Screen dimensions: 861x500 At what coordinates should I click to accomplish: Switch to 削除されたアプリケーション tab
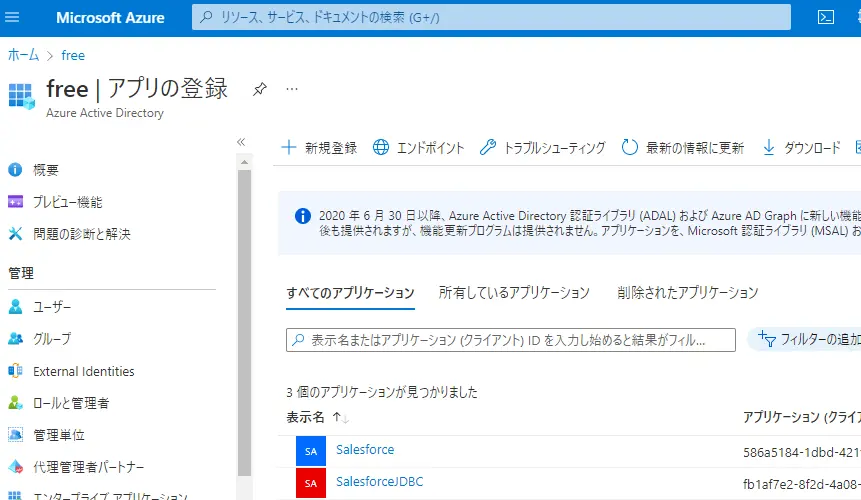[687, 293]
